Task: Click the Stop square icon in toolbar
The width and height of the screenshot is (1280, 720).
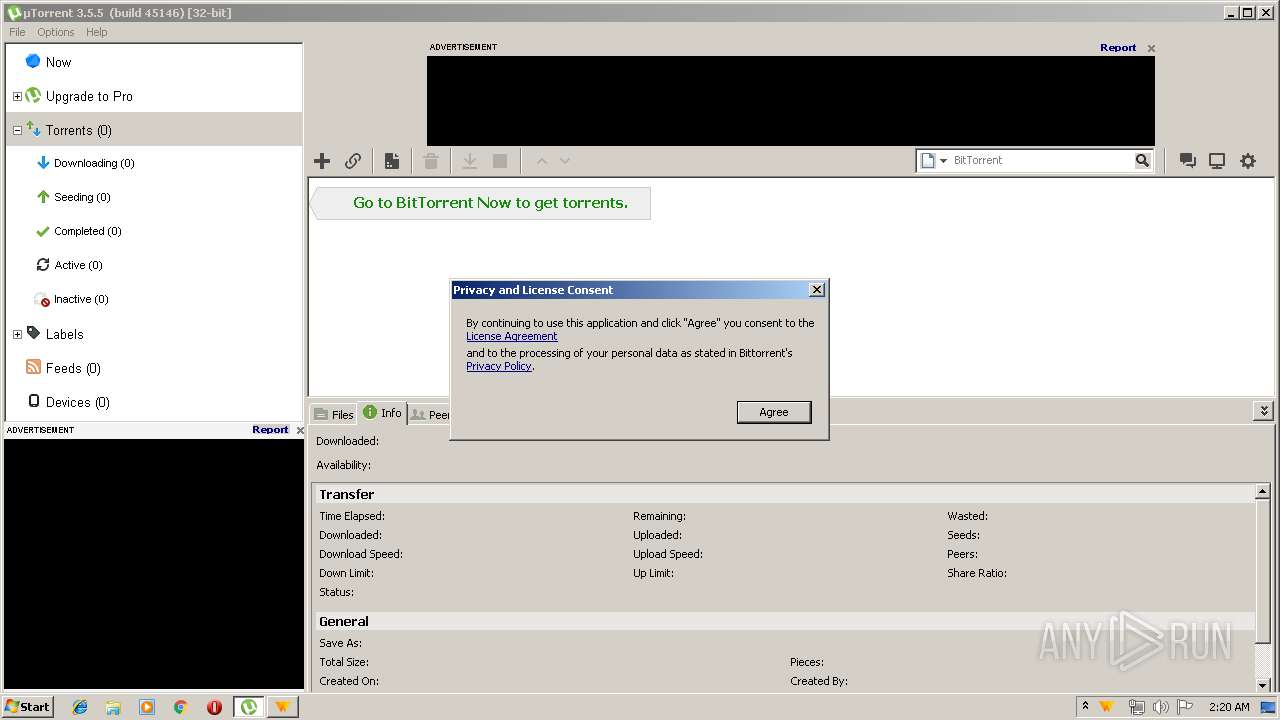Action: click(x=500, y=161)
